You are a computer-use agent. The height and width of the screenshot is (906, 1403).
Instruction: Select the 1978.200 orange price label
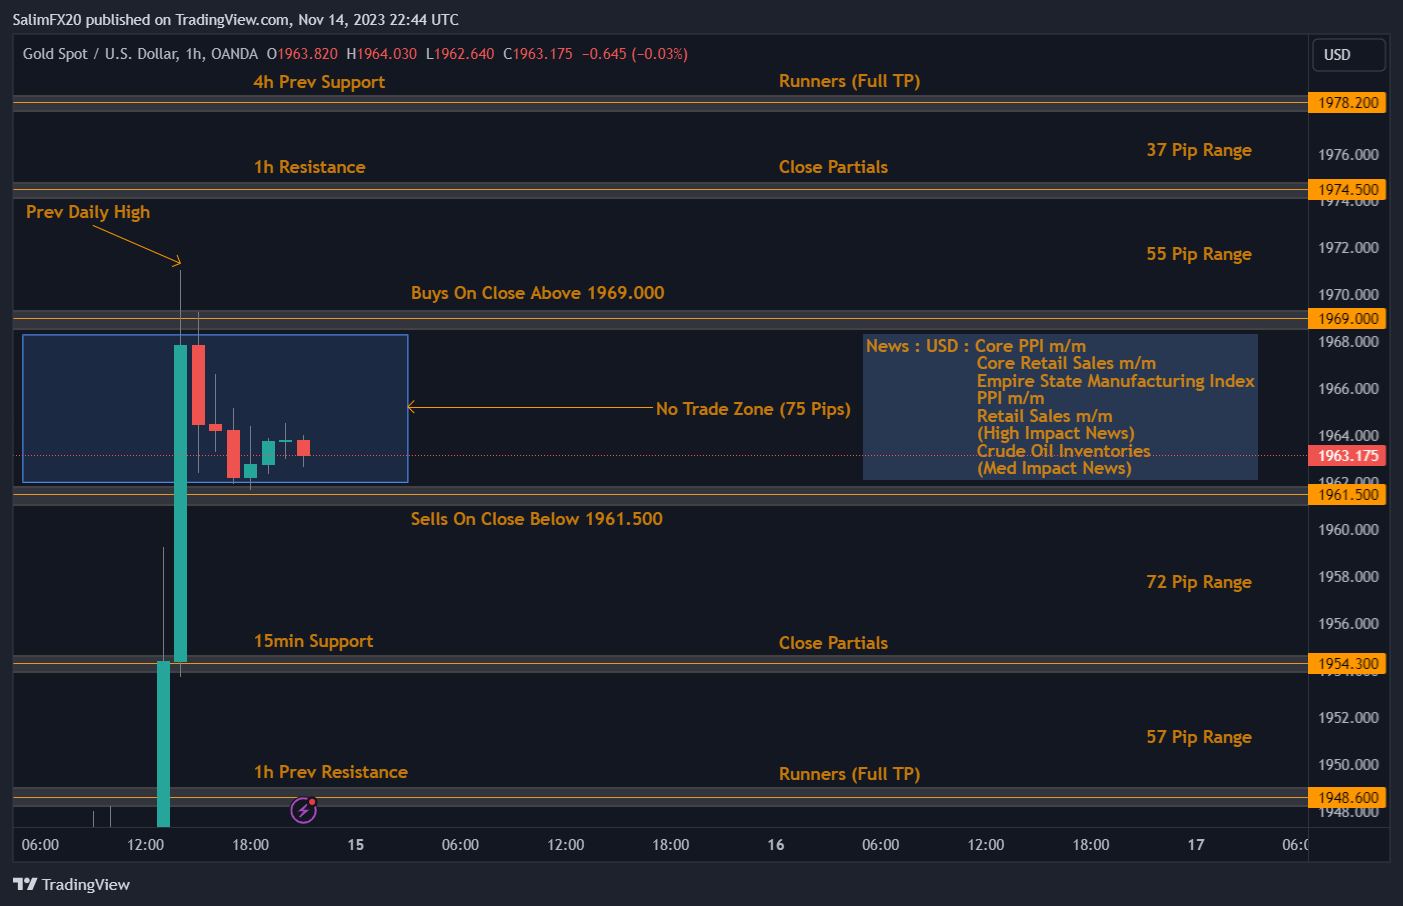pyautogui.click(x=1347, y=103)
